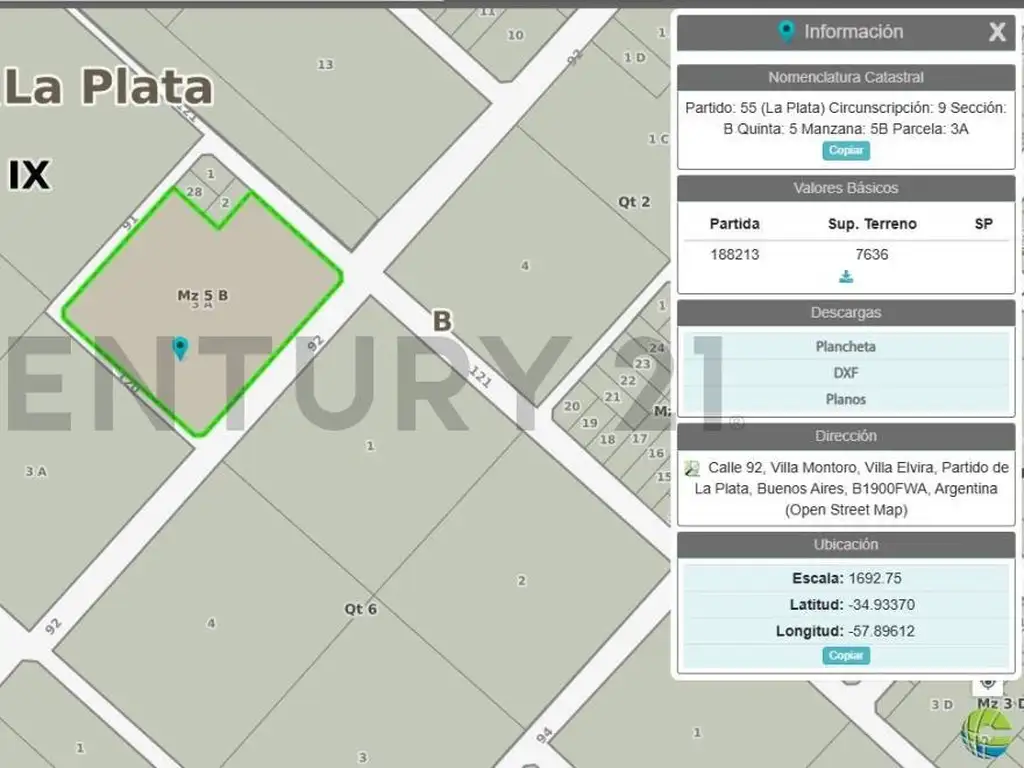Click the globe logo in the map corner
The width and height of the screenshot is (1024, 768).
pyautogui.click(x=985, y=735)
